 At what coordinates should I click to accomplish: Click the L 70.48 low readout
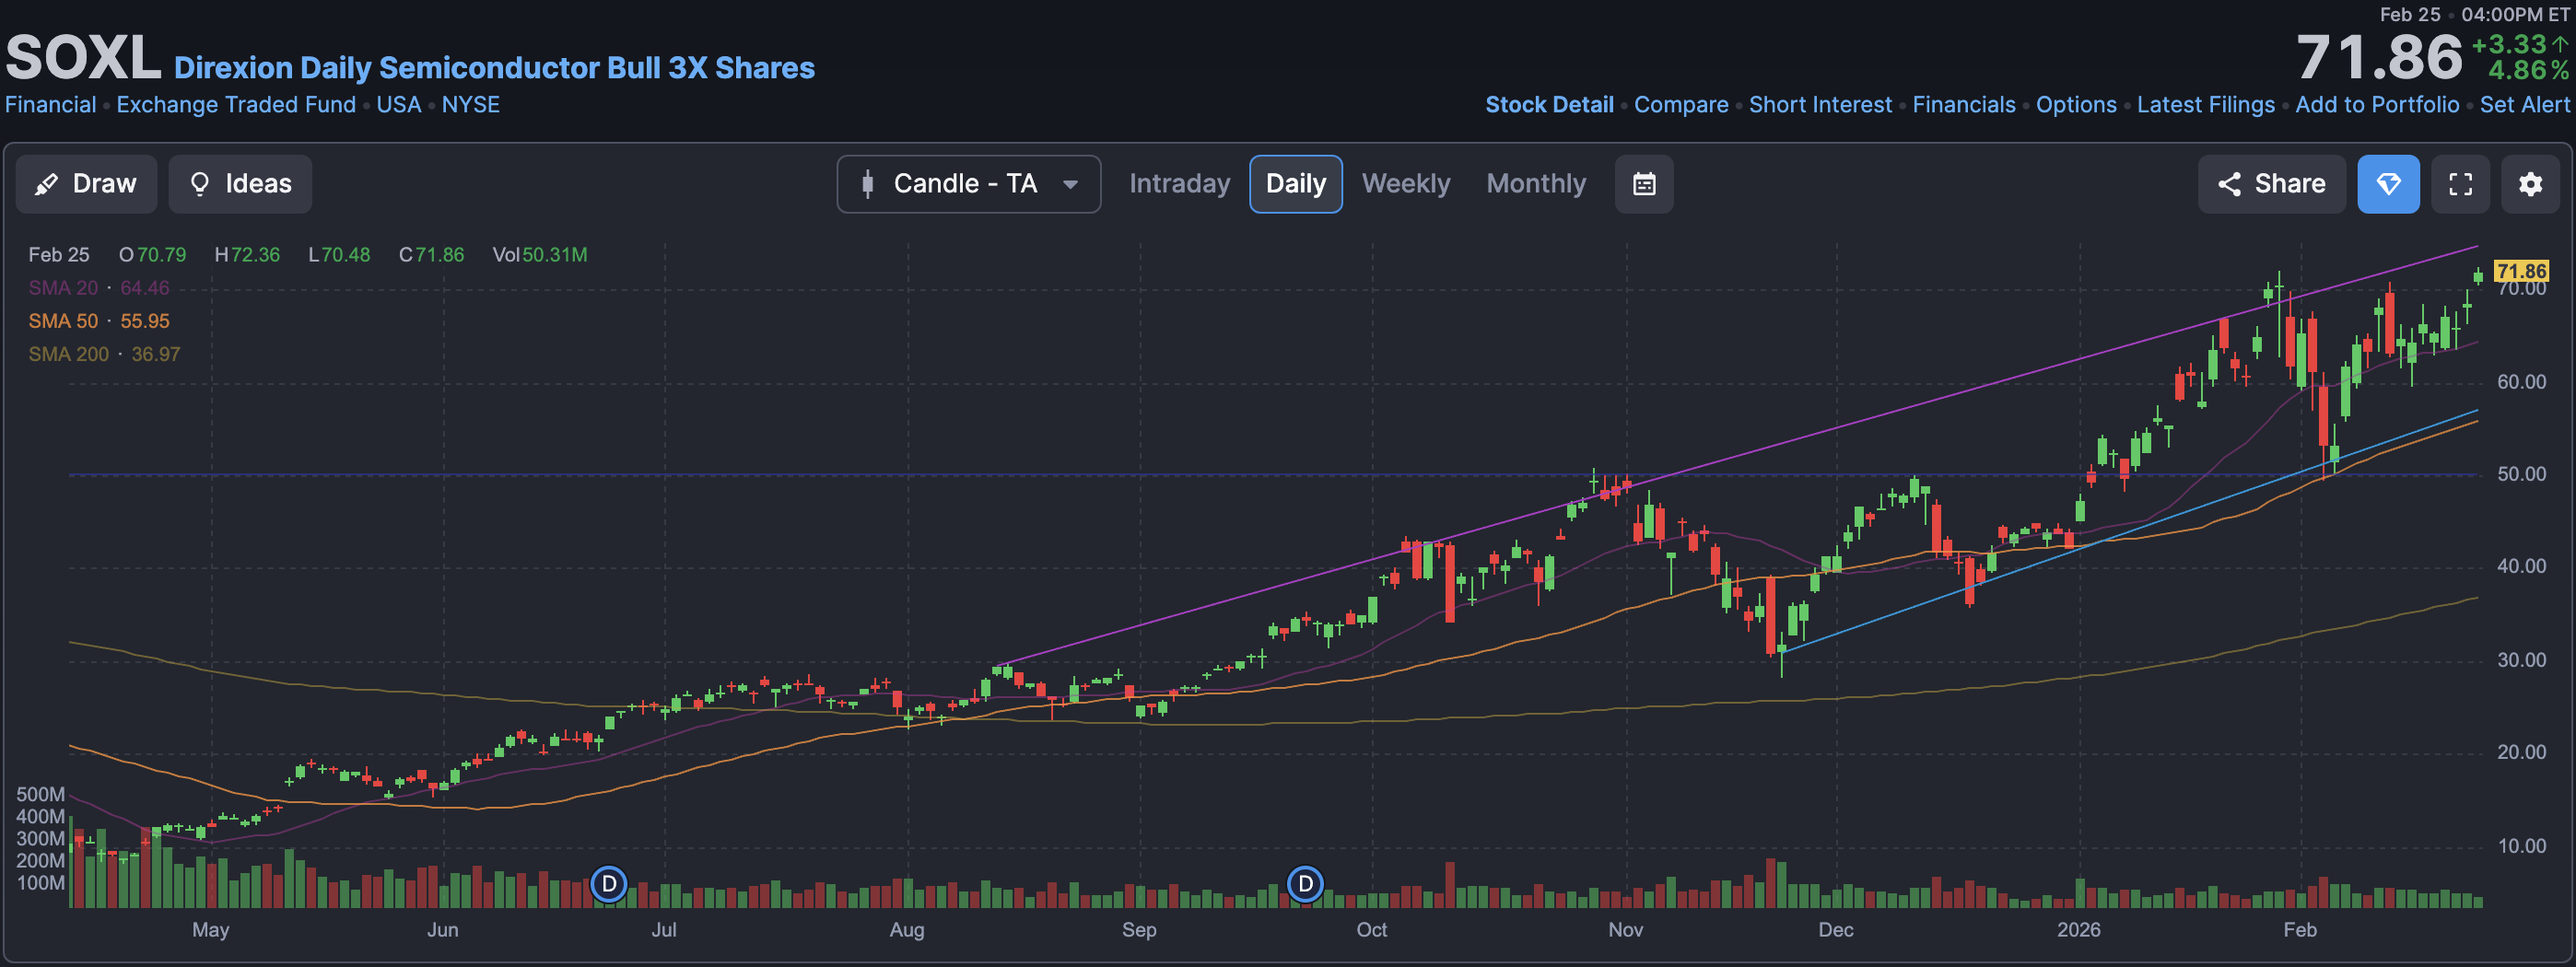coord(339,255)
